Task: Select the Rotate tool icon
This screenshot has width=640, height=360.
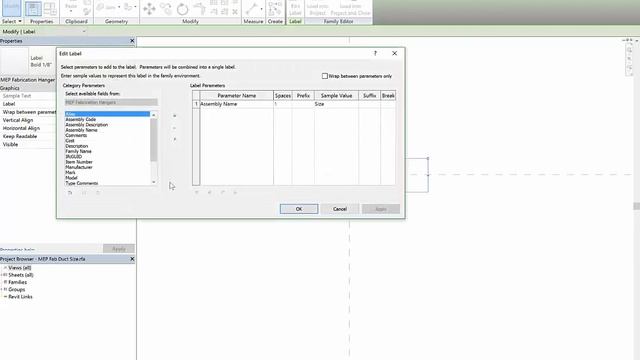Action: (x=182, y=9)
